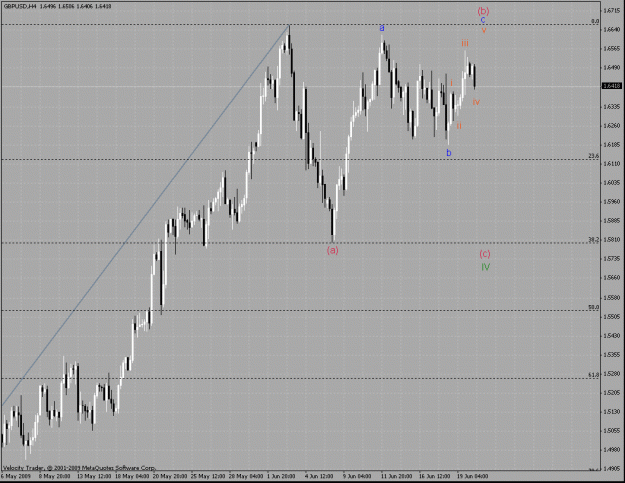Select the red (c) wave label
The width and height of the screenshot is (625, 483).
click(x=485, y=254)
